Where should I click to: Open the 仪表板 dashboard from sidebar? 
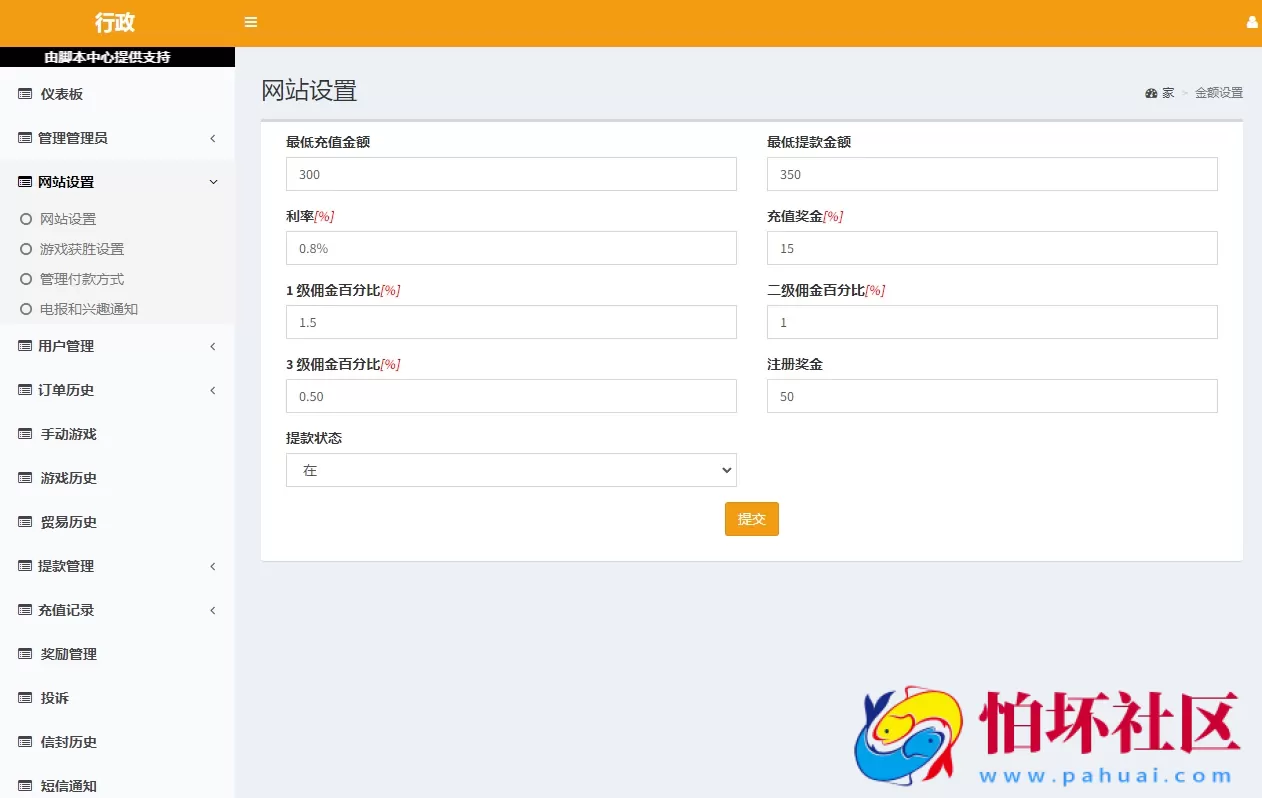tap(60, 93)
